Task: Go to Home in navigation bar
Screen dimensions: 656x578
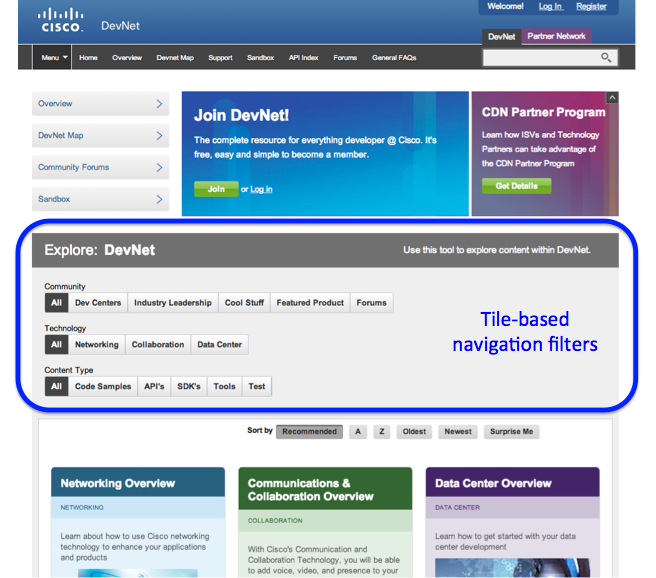Action: click(x=88, y=58)
